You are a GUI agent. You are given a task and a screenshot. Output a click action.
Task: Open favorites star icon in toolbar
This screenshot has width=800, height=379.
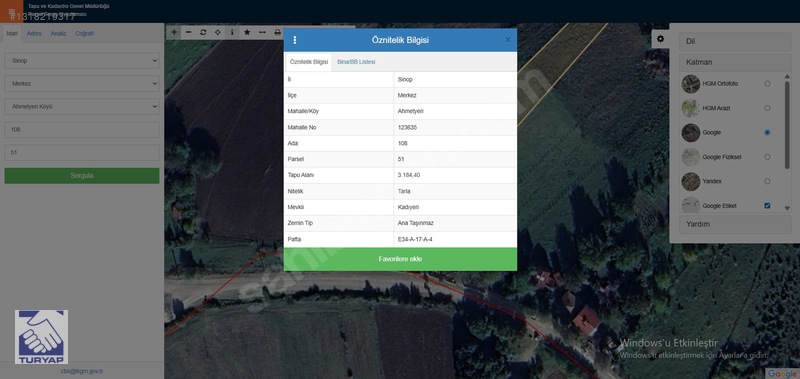coord(247,32)
